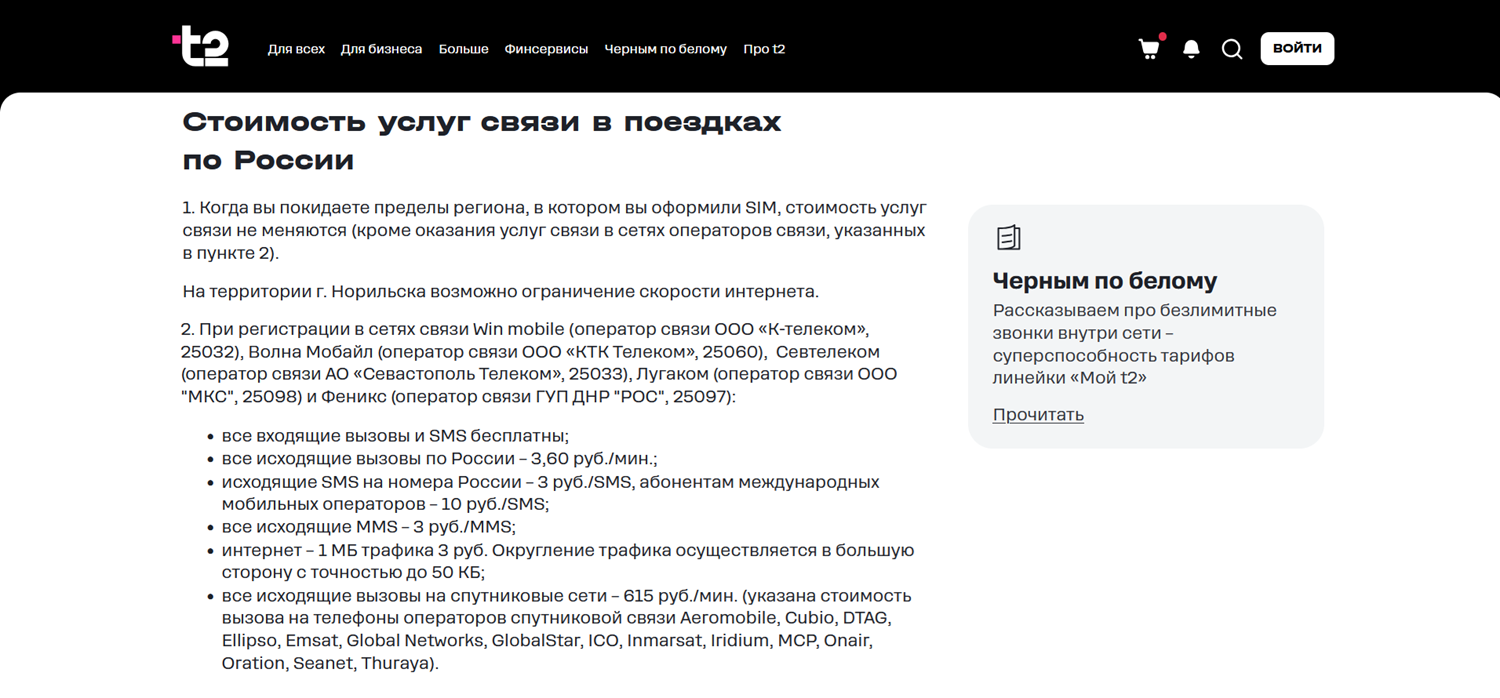Click the '3,60 руб./мин.' outgoing calls line
Image resolution: width=1500 pixels, height=698 pixels.
point(439,459)
